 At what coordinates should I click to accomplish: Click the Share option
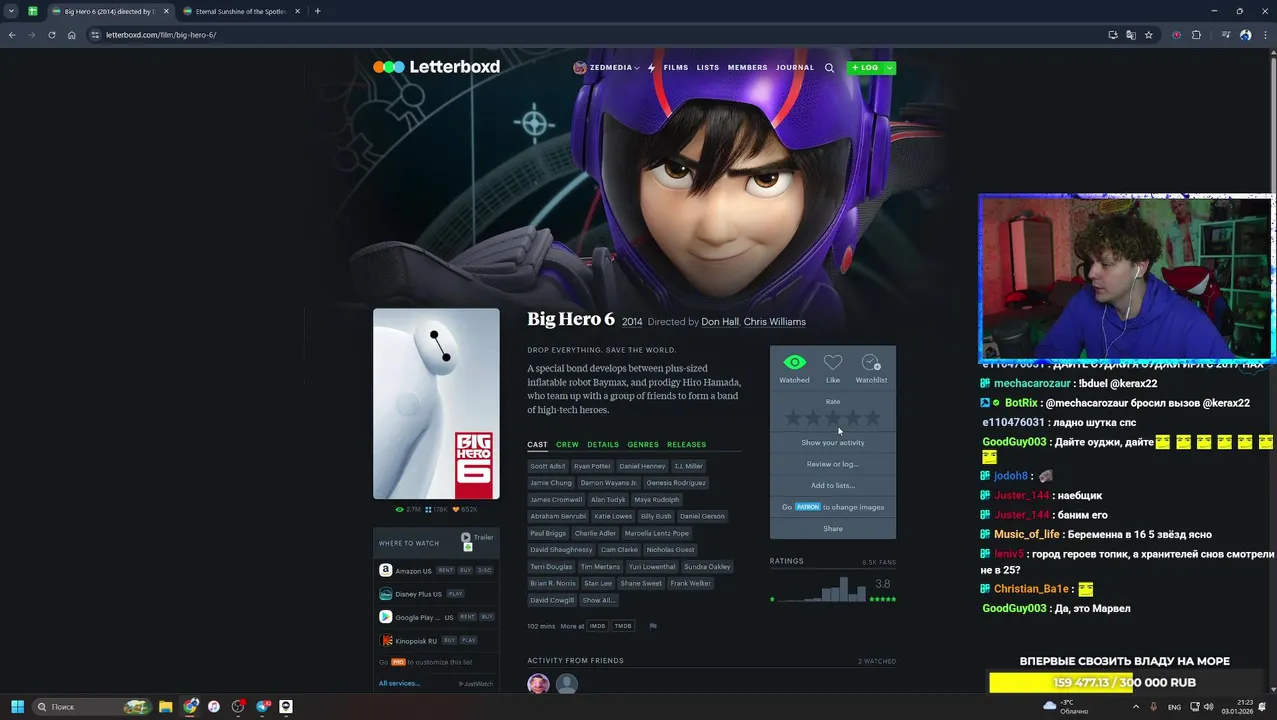click(833, 529)
